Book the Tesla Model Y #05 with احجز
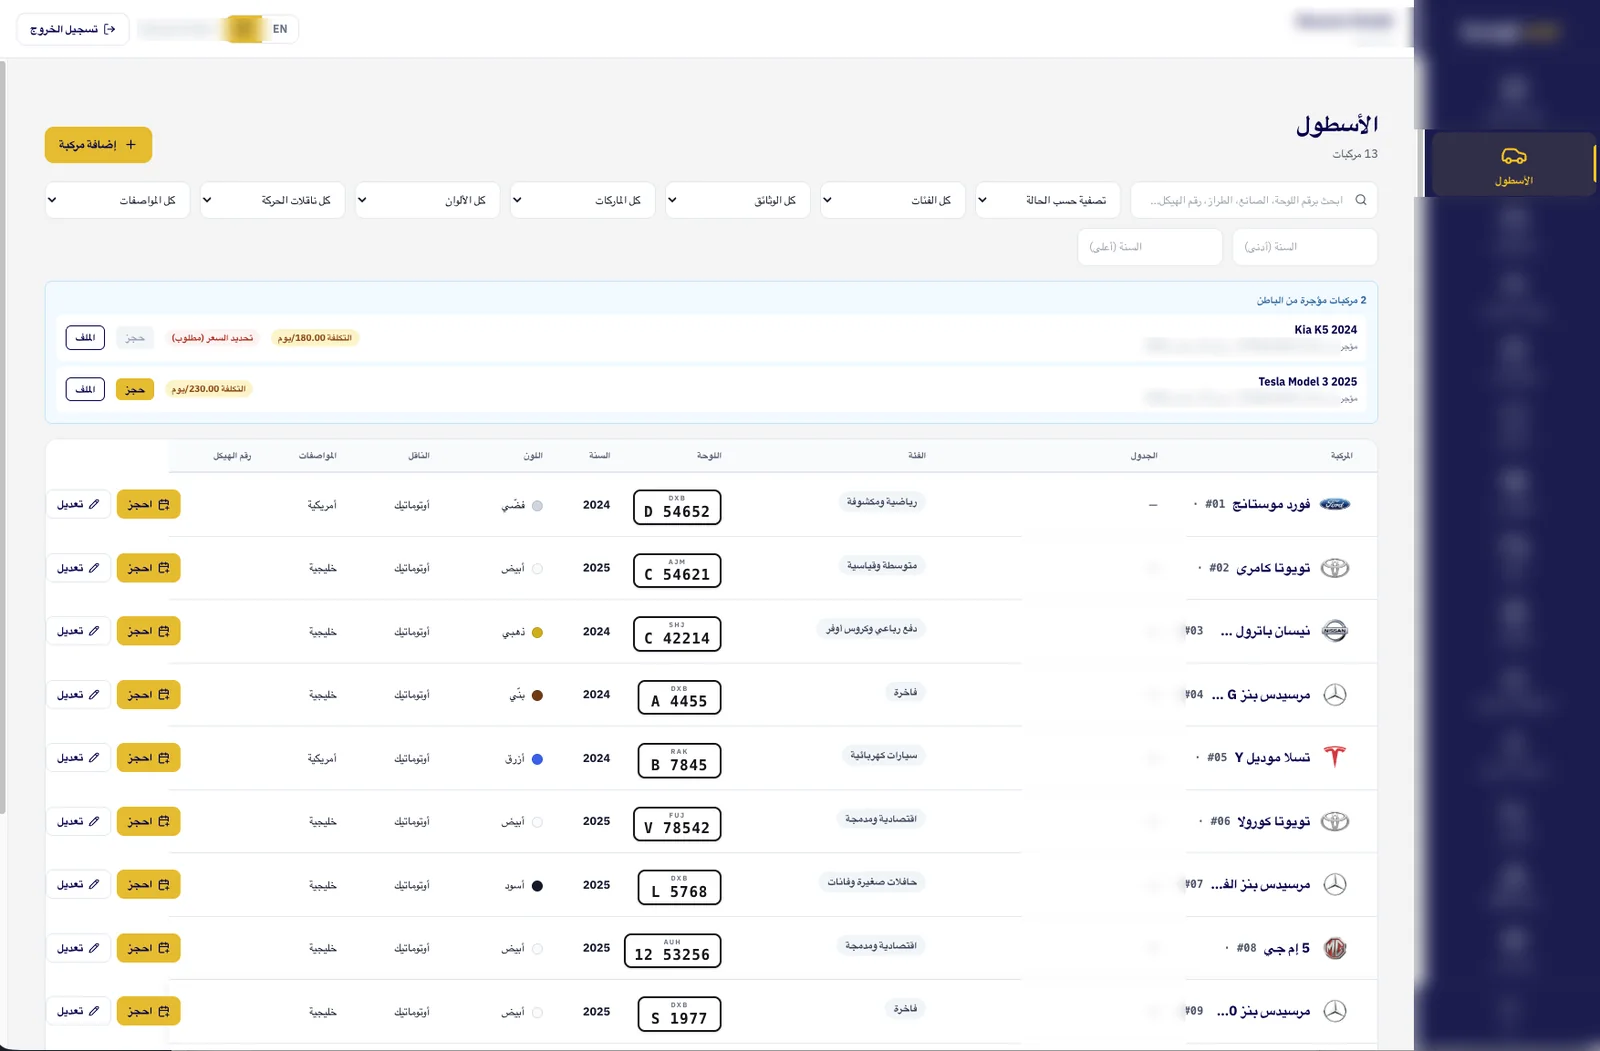This screenshot has height=1051, width=1600. tap(148, 758)
